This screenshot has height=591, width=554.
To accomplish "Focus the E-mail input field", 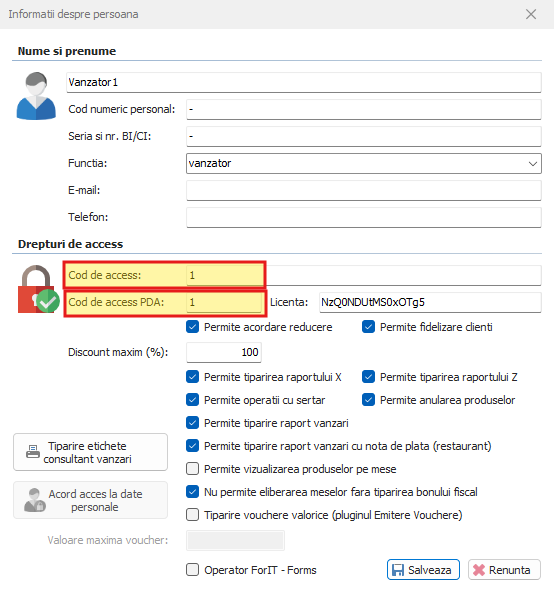I will click(364, 190).
